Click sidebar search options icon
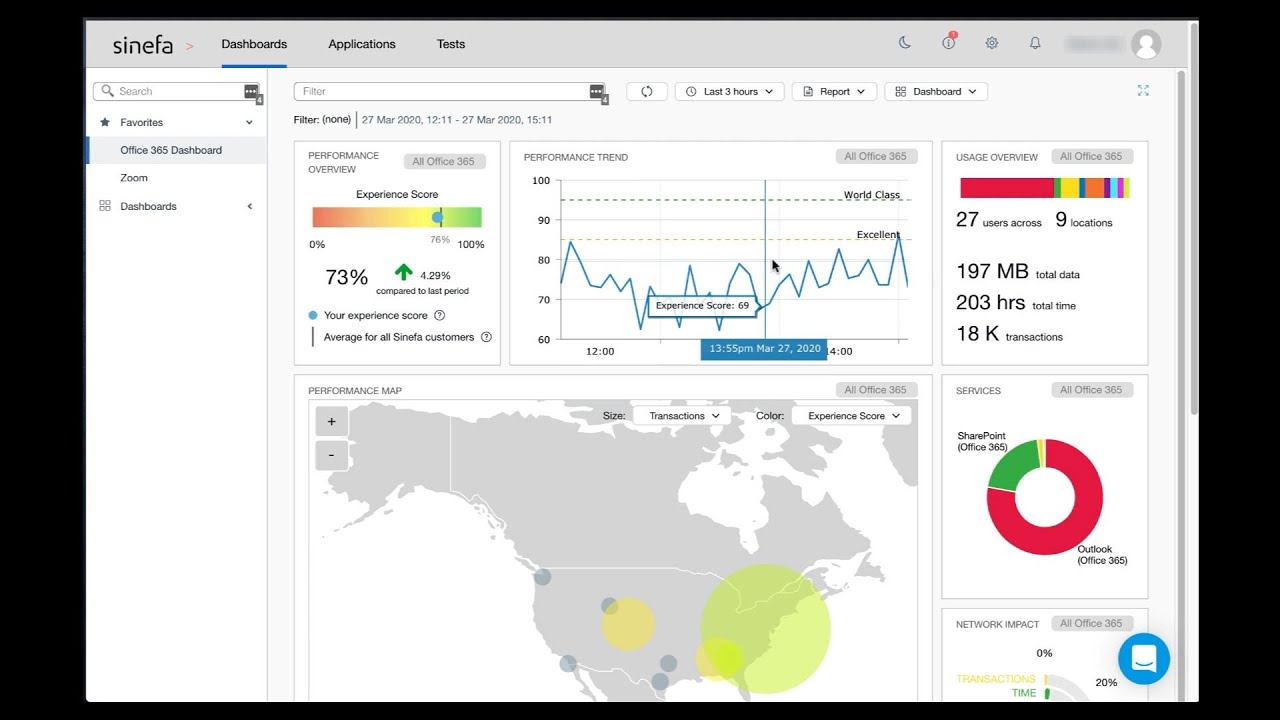1280x720 pixels. 252,92
